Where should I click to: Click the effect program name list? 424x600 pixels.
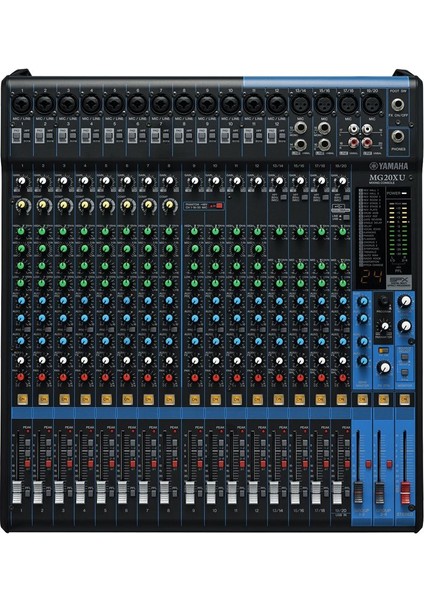tap(371, 228)
